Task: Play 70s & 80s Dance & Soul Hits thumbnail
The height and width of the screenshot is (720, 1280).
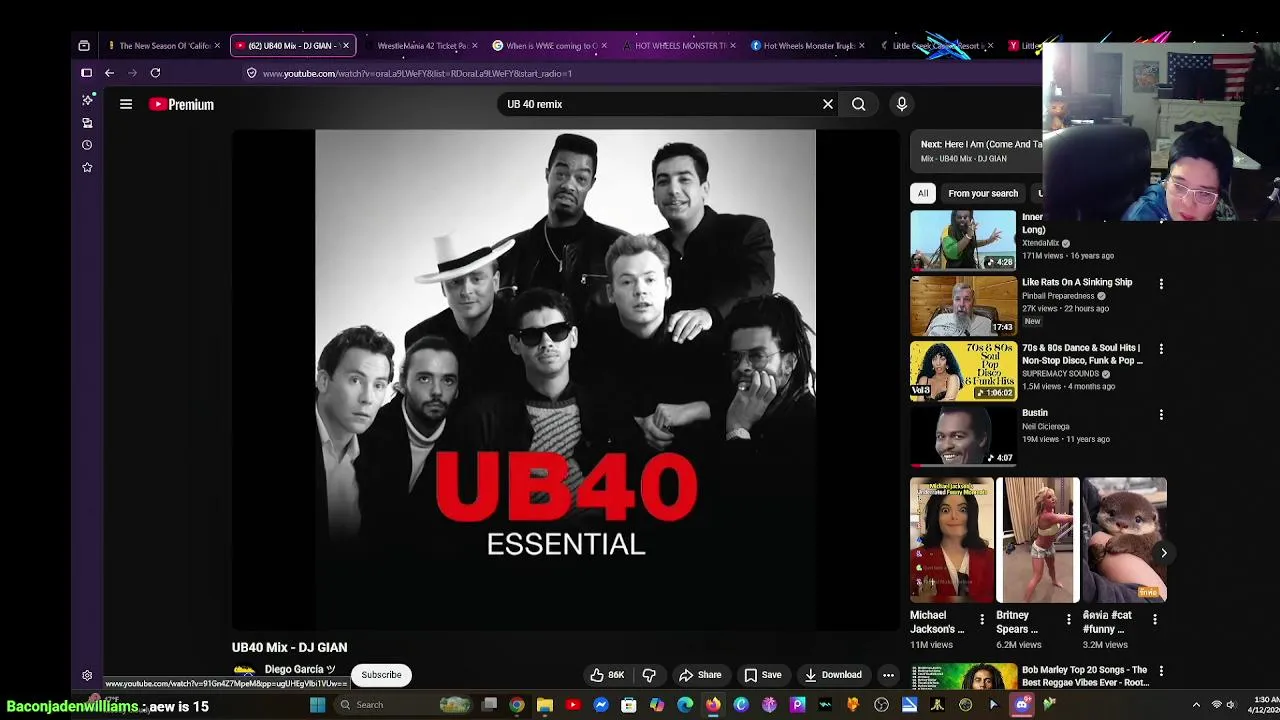Action: tap(963, 371)
